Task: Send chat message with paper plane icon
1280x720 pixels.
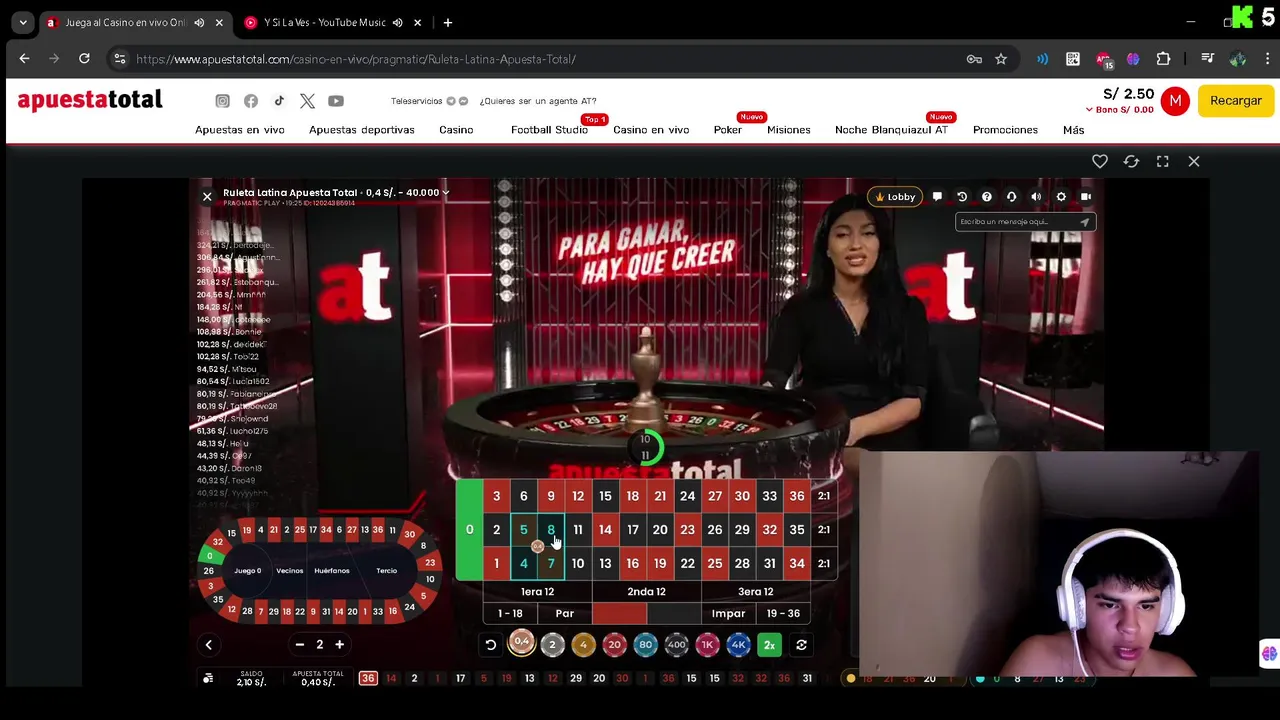Action: (1085, 222)
